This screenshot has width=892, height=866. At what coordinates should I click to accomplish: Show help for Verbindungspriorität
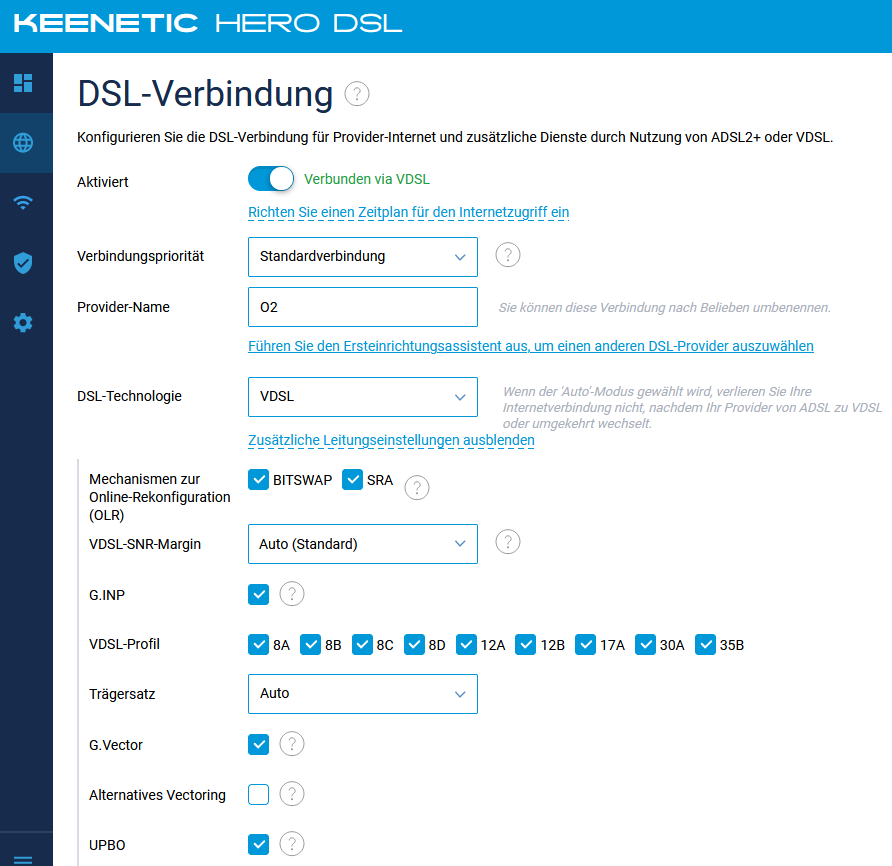pos(507,255)
